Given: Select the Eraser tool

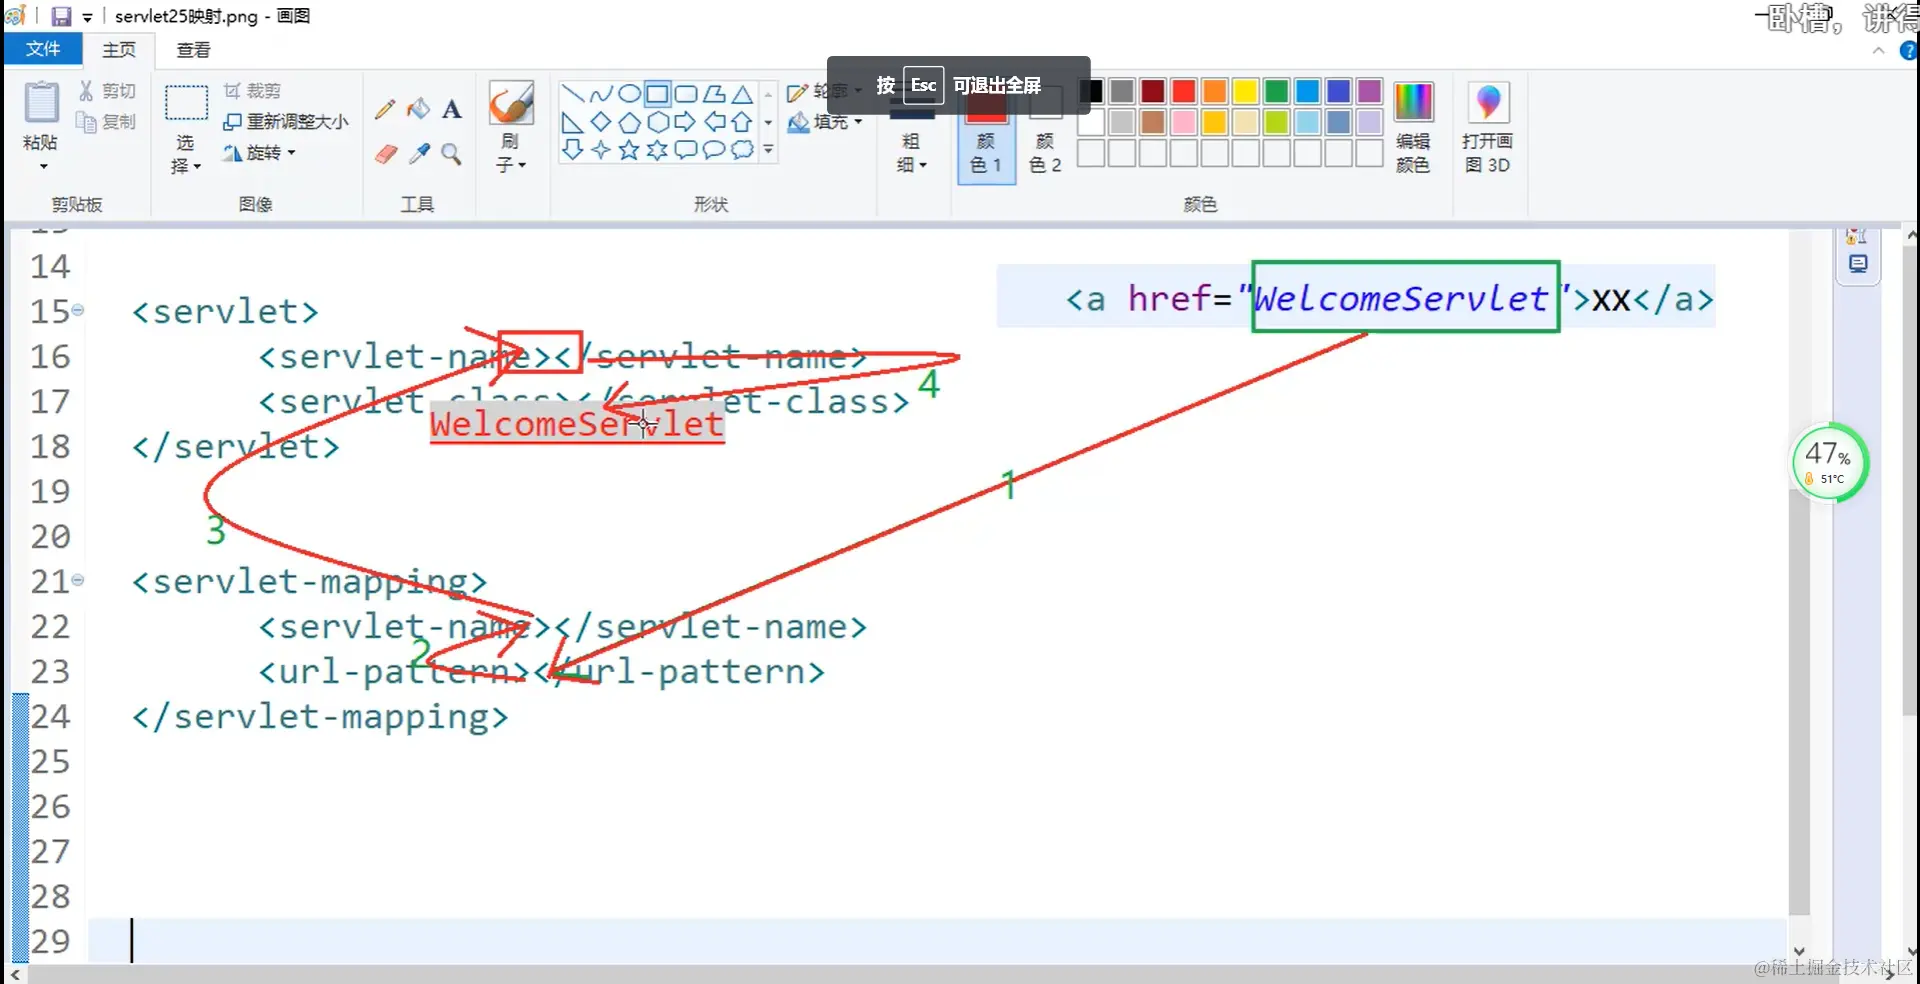Looking at the screenshot, I should 385,154.
